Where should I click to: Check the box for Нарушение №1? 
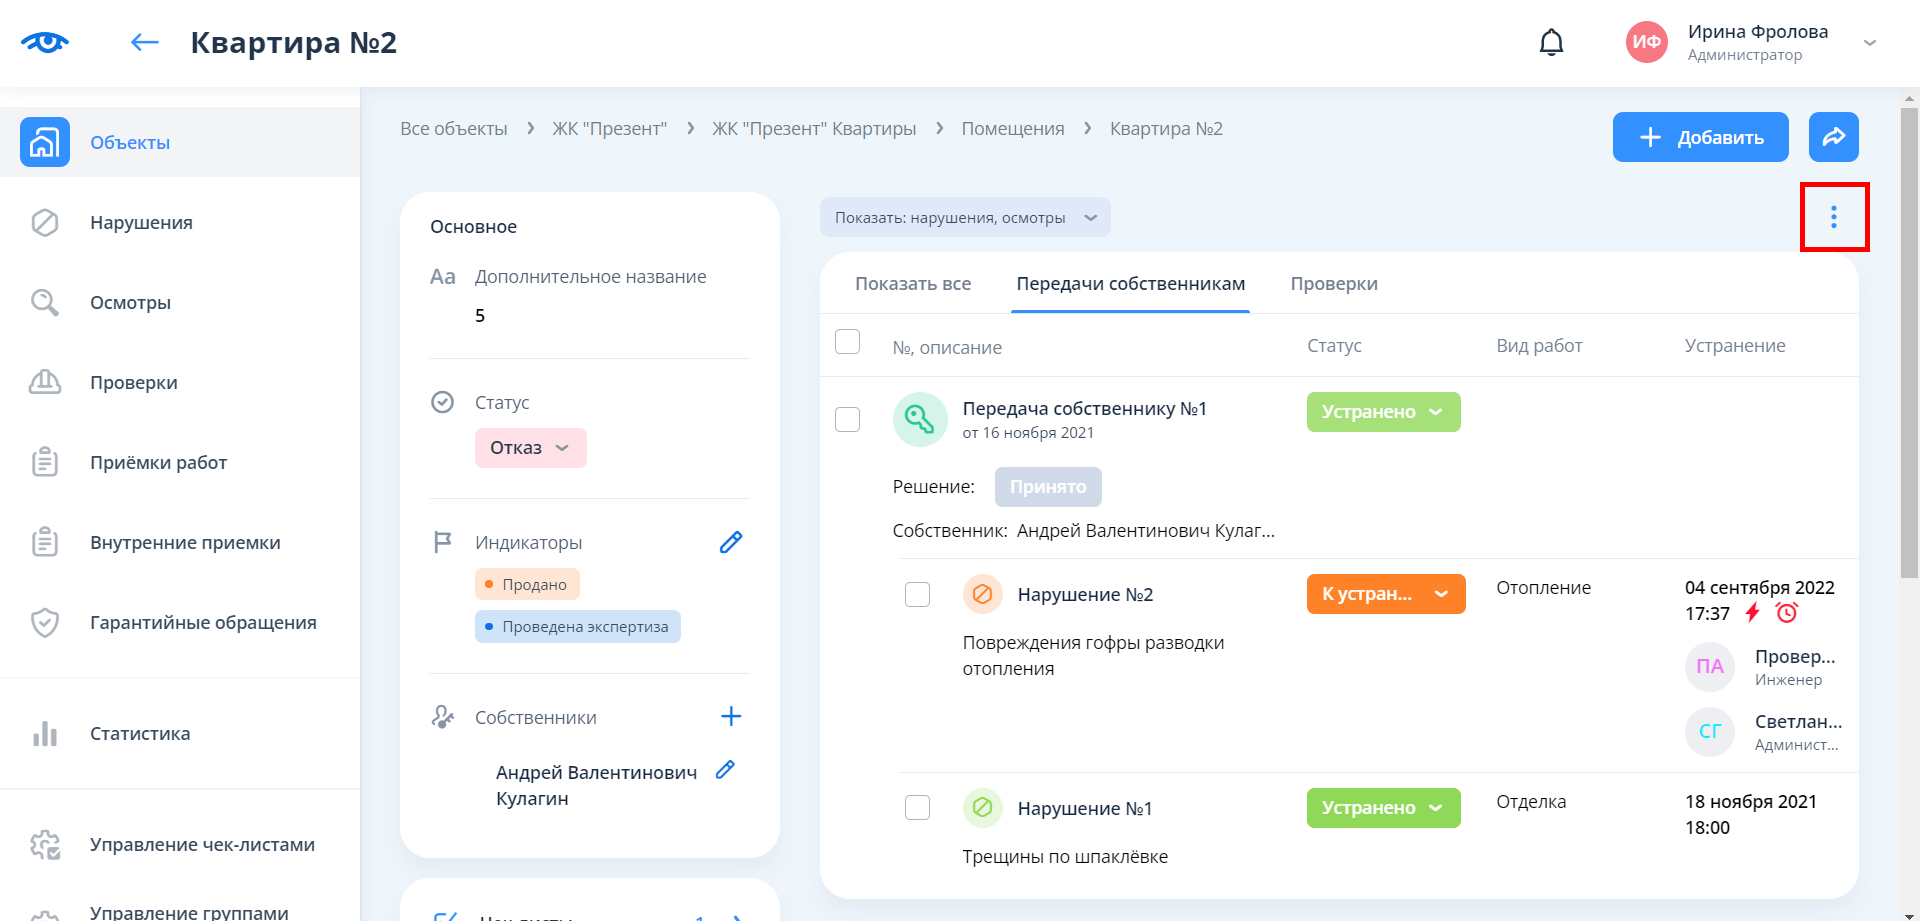917,808
